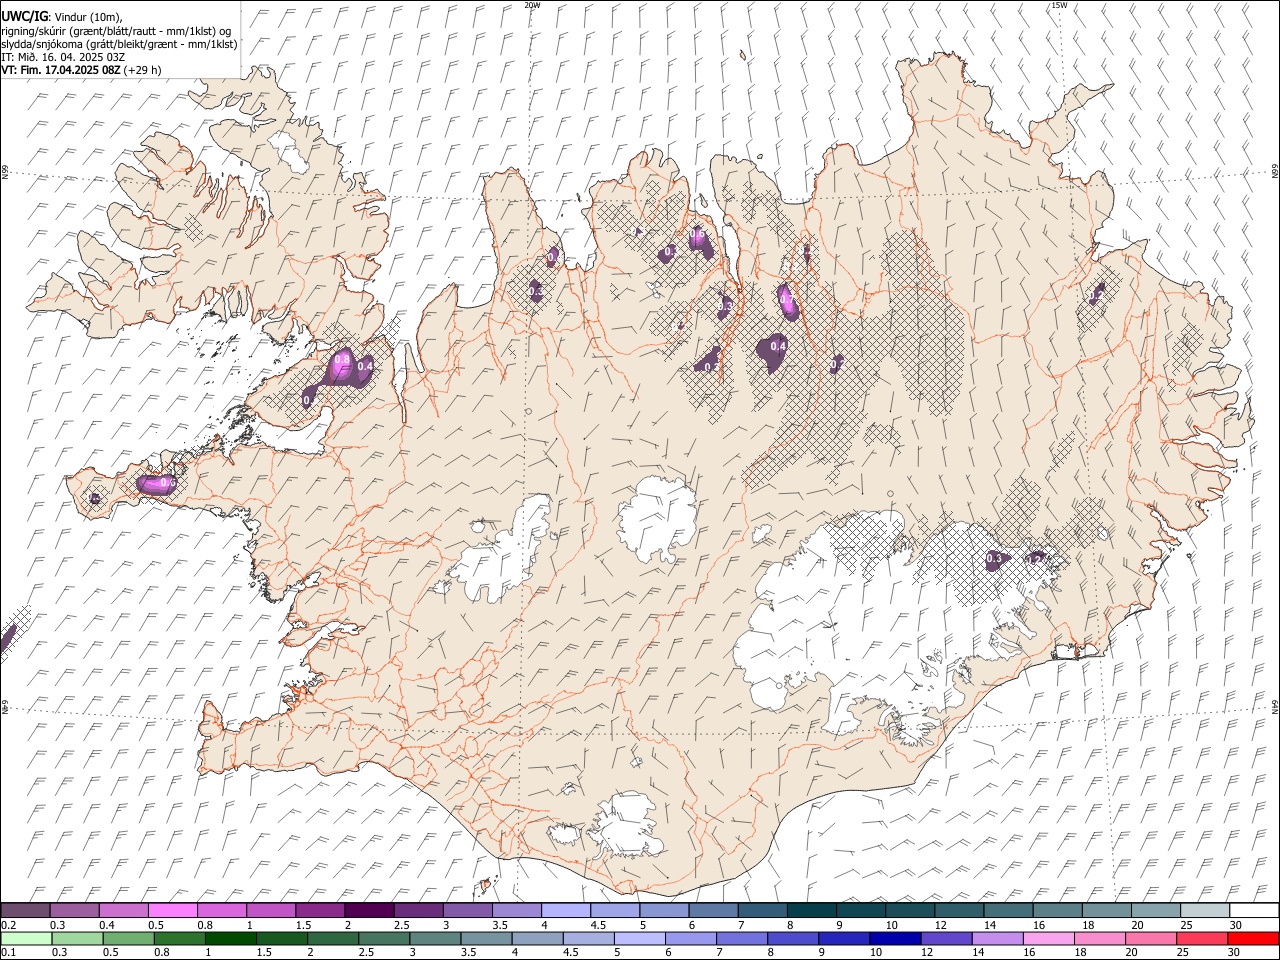Pick the grey-purple snow swatch after 0.2

(25, 911)
